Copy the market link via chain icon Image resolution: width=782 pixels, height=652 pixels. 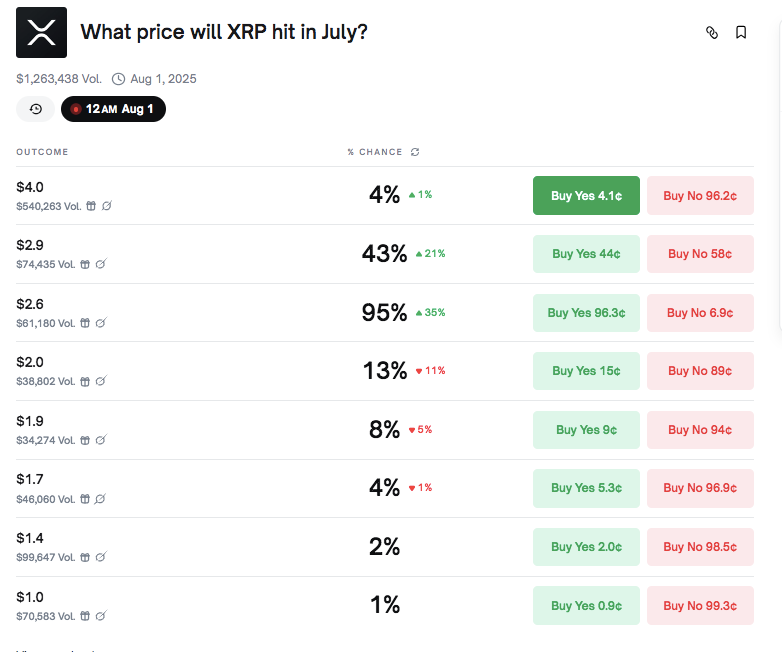click(712, 33)
